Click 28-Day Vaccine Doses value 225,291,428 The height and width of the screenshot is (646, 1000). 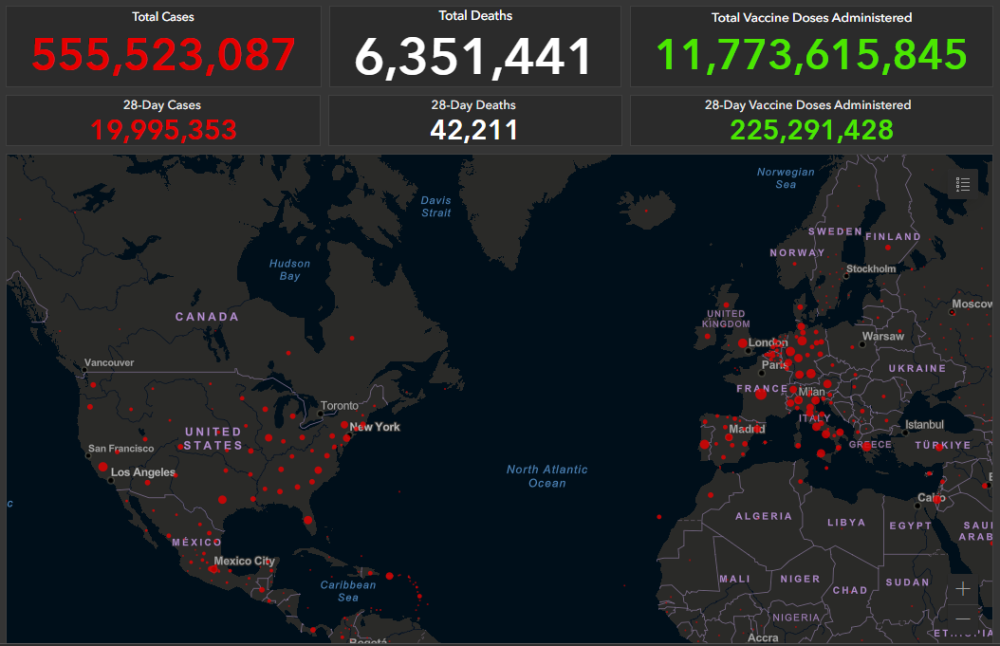[811, 130]
